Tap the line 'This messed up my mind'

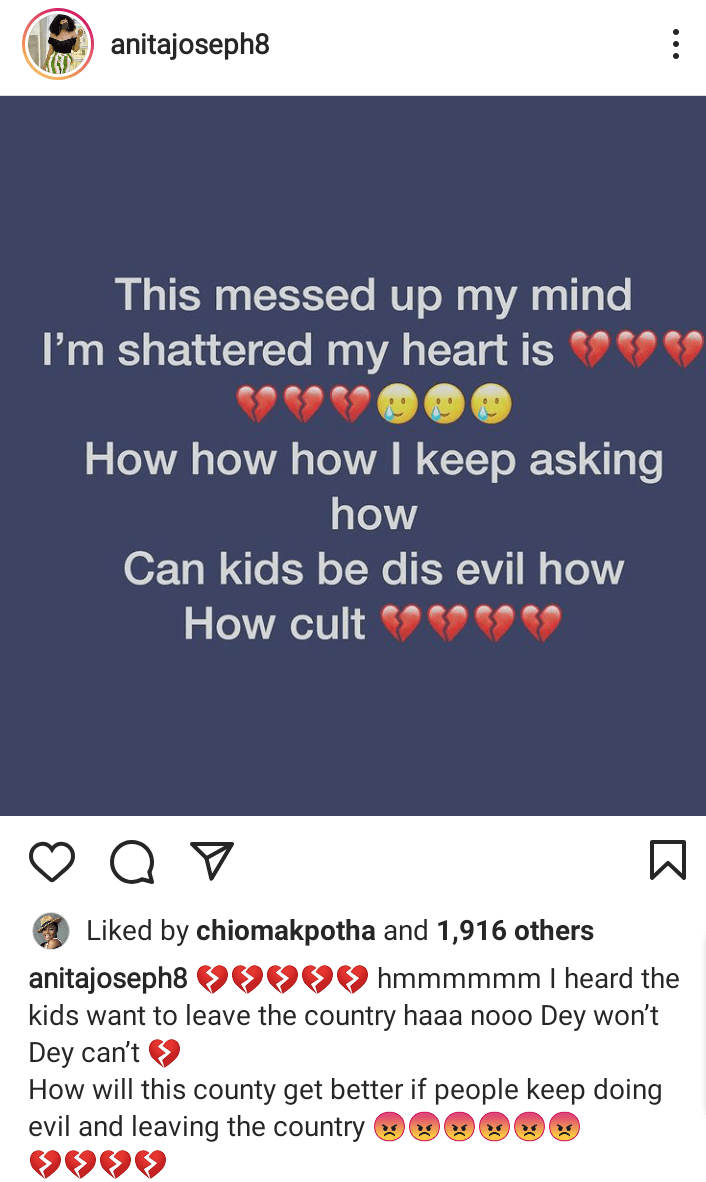tap(374, 294)
